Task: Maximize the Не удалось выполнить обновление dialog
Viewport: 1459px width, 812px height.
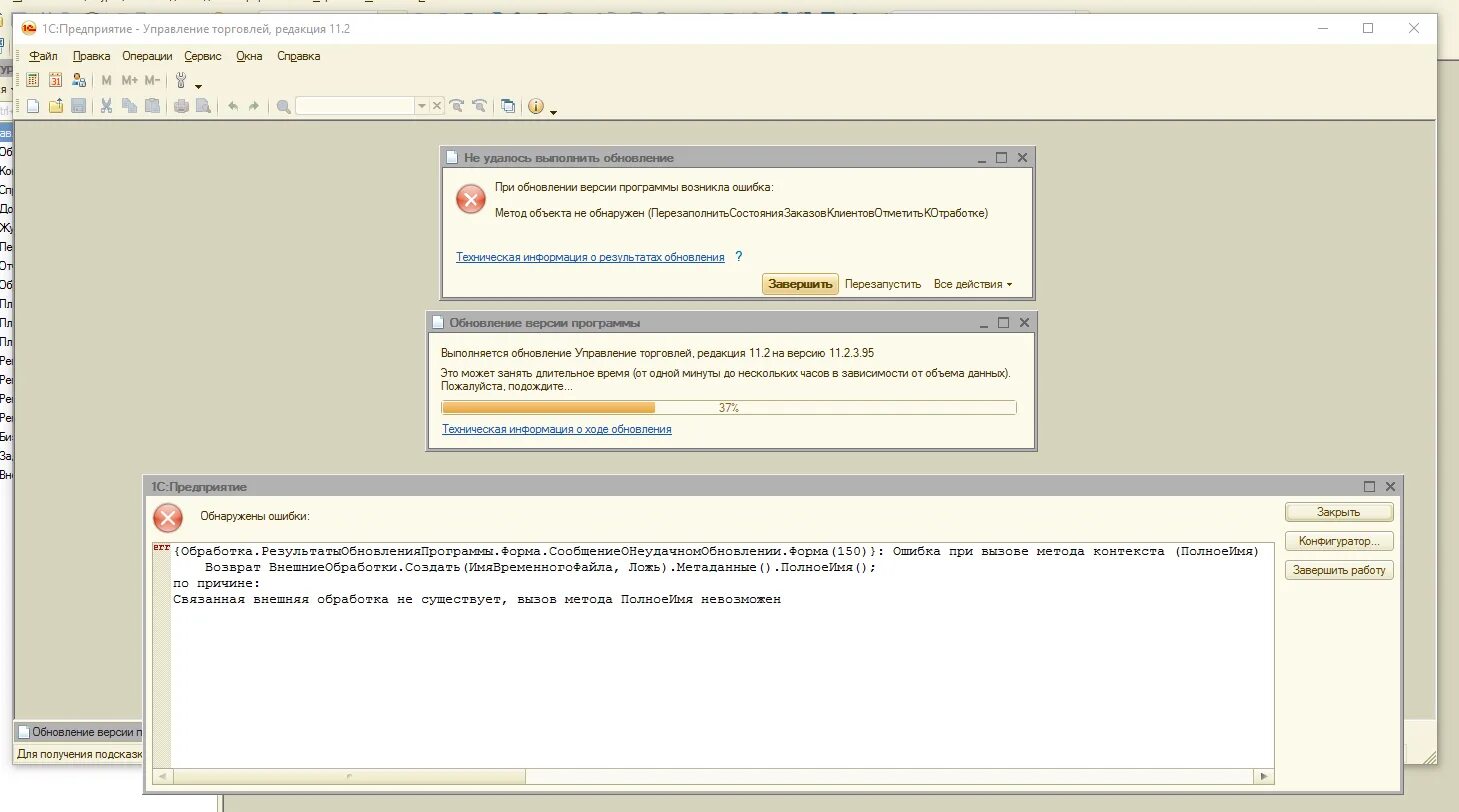Action: [1001, 158]
